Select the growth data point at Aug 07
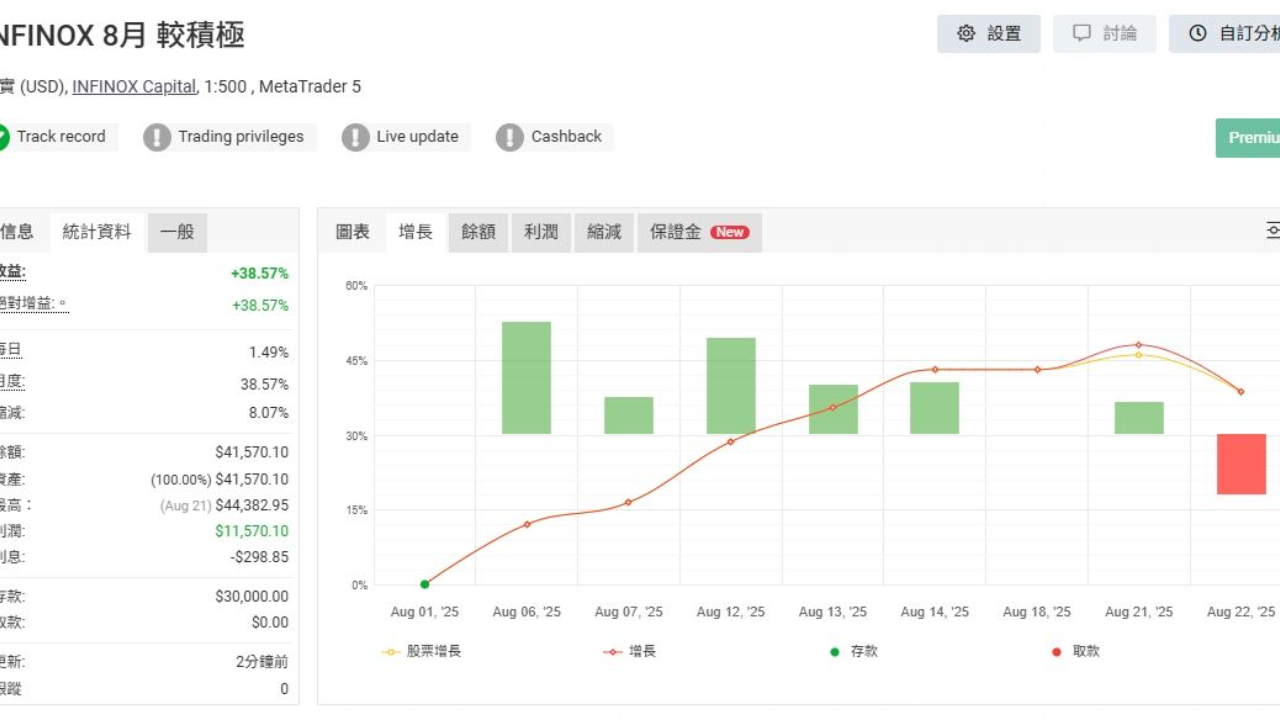Screen dimensions: 1280x720 (x=629, y=502)
